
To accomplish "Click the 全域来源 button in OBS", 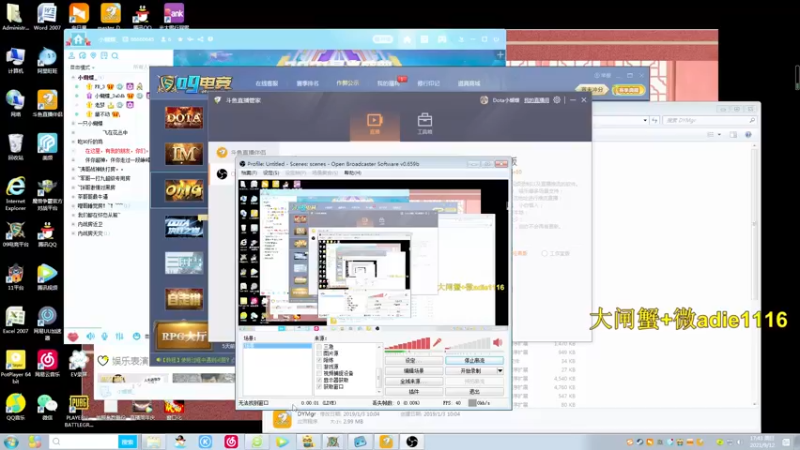I will 414,381.
